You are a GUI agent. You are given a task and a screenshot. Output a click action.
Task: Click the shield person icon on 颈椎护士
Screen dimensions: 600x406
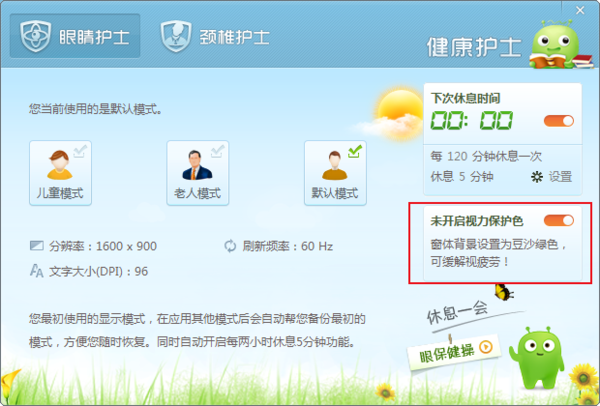point(176,36)
